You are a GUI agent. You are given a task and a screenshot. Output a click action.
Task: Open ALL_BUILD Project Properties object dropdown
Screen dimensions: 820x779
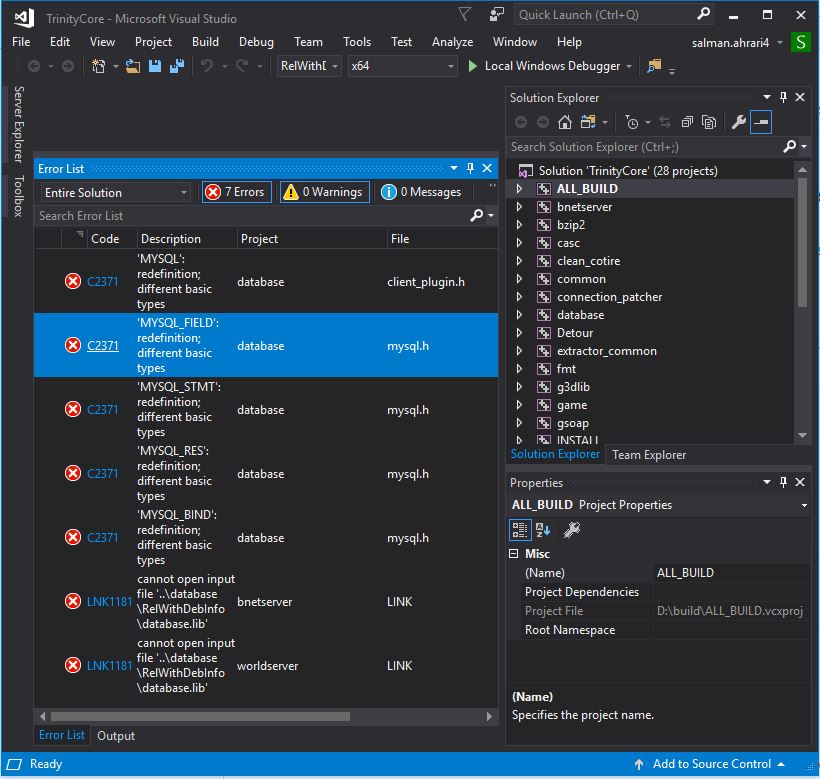click(x=804, y=505)
